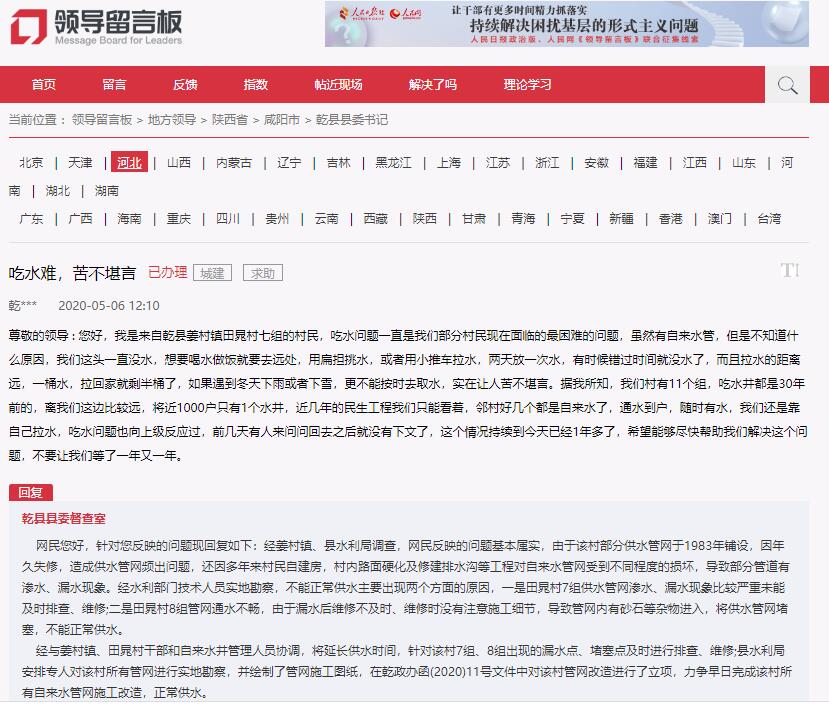
Task: Select the 江西 region
Action: point(695,162)
